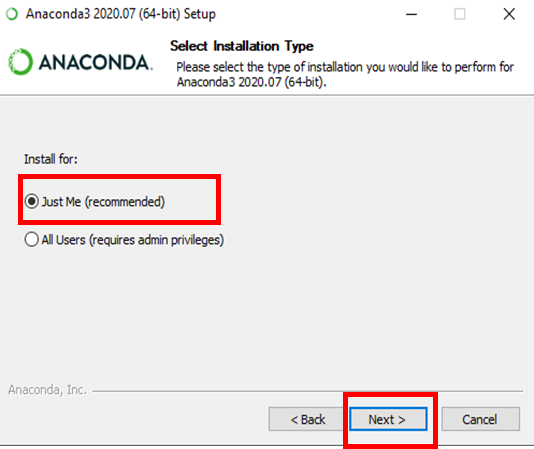Click the "Anaconda3 2020.07 (64-bit) Setup" title text
534x449 pixels.
(121, 14)
